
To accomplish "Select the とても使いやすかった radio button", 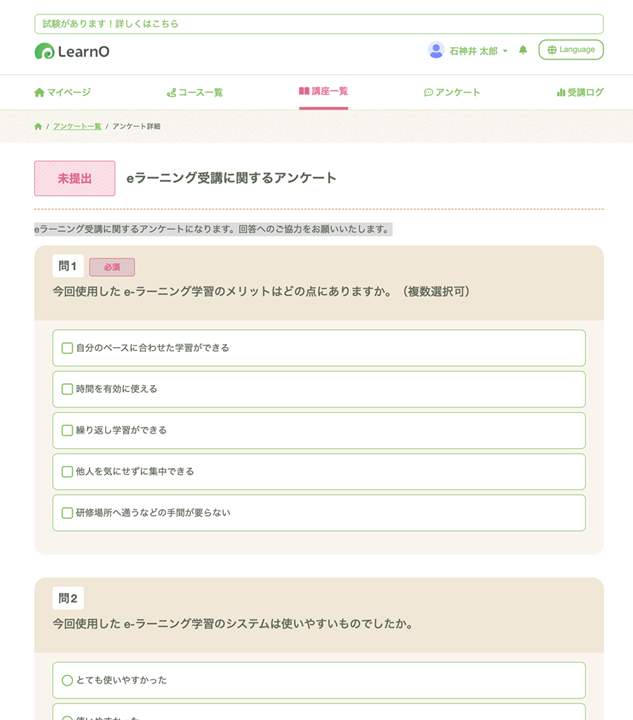I will pyautogui.click(x=68, y=680).
